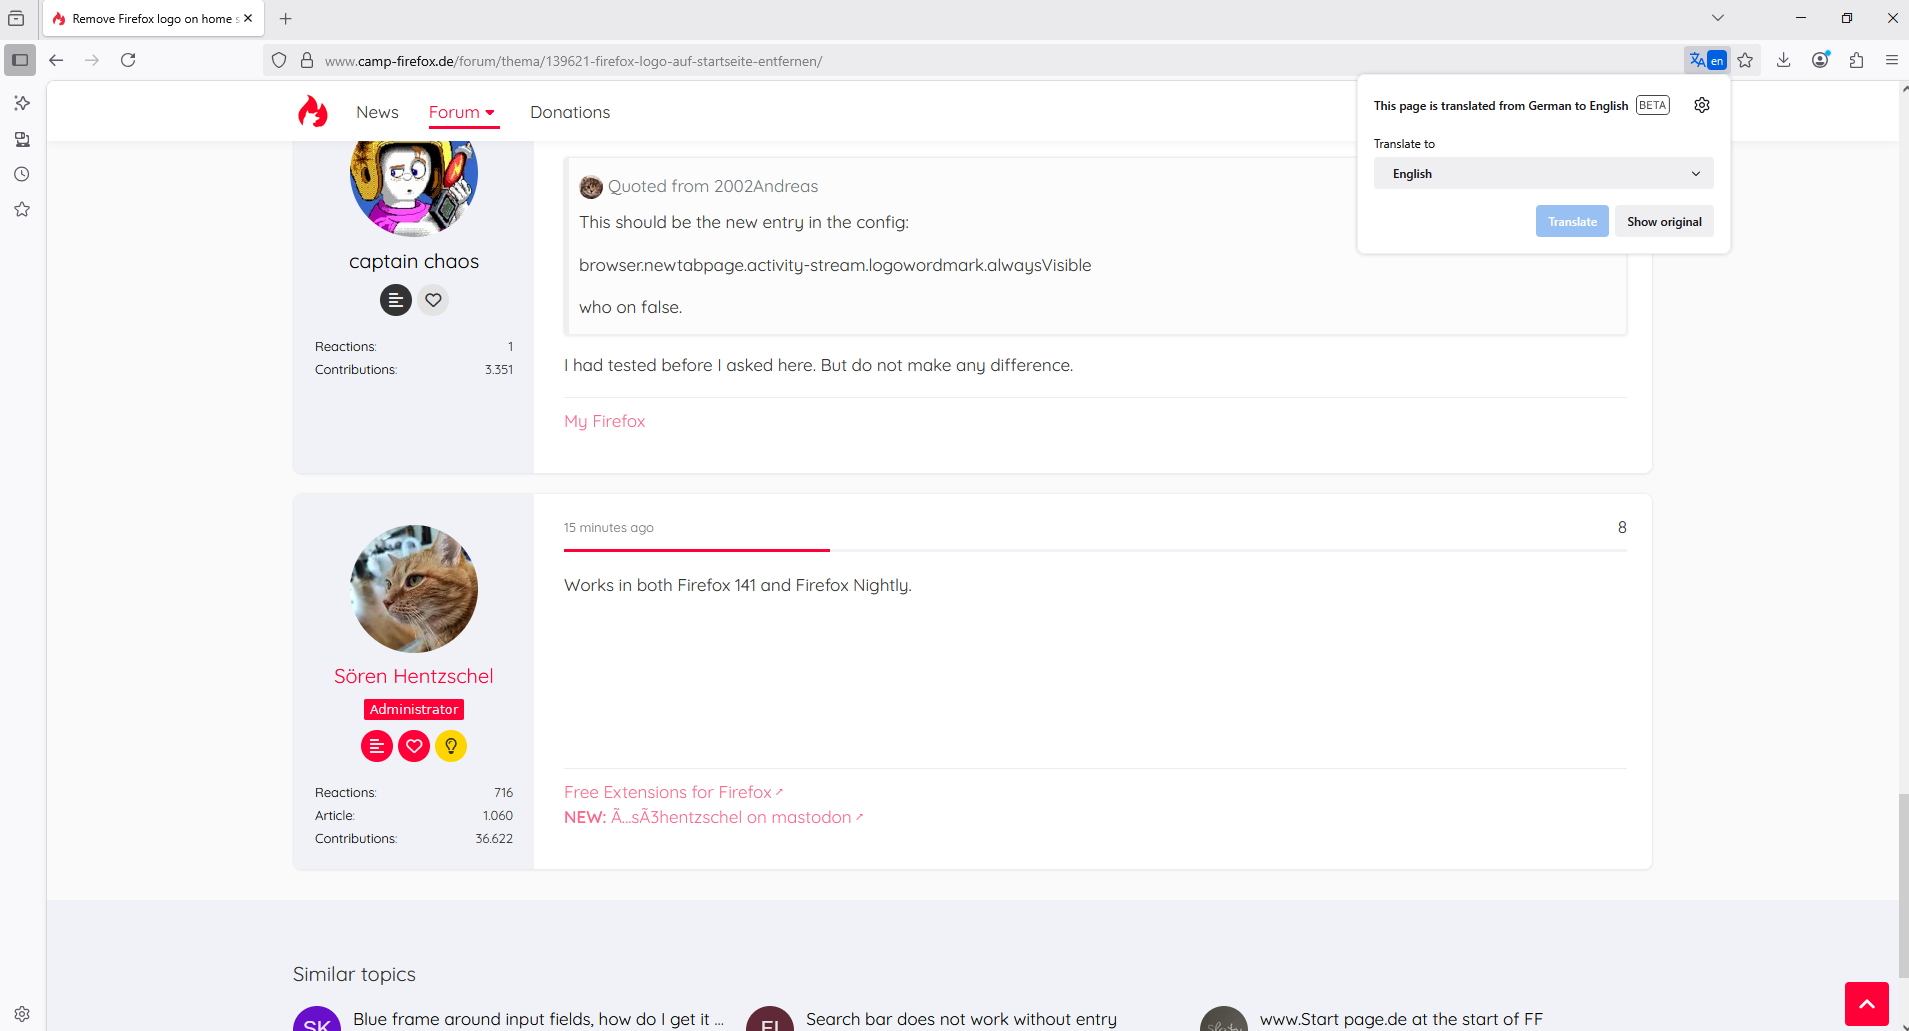Open the News menu item
The width and height of the screenshot is (1909, 1031).
tap(377, 112)
